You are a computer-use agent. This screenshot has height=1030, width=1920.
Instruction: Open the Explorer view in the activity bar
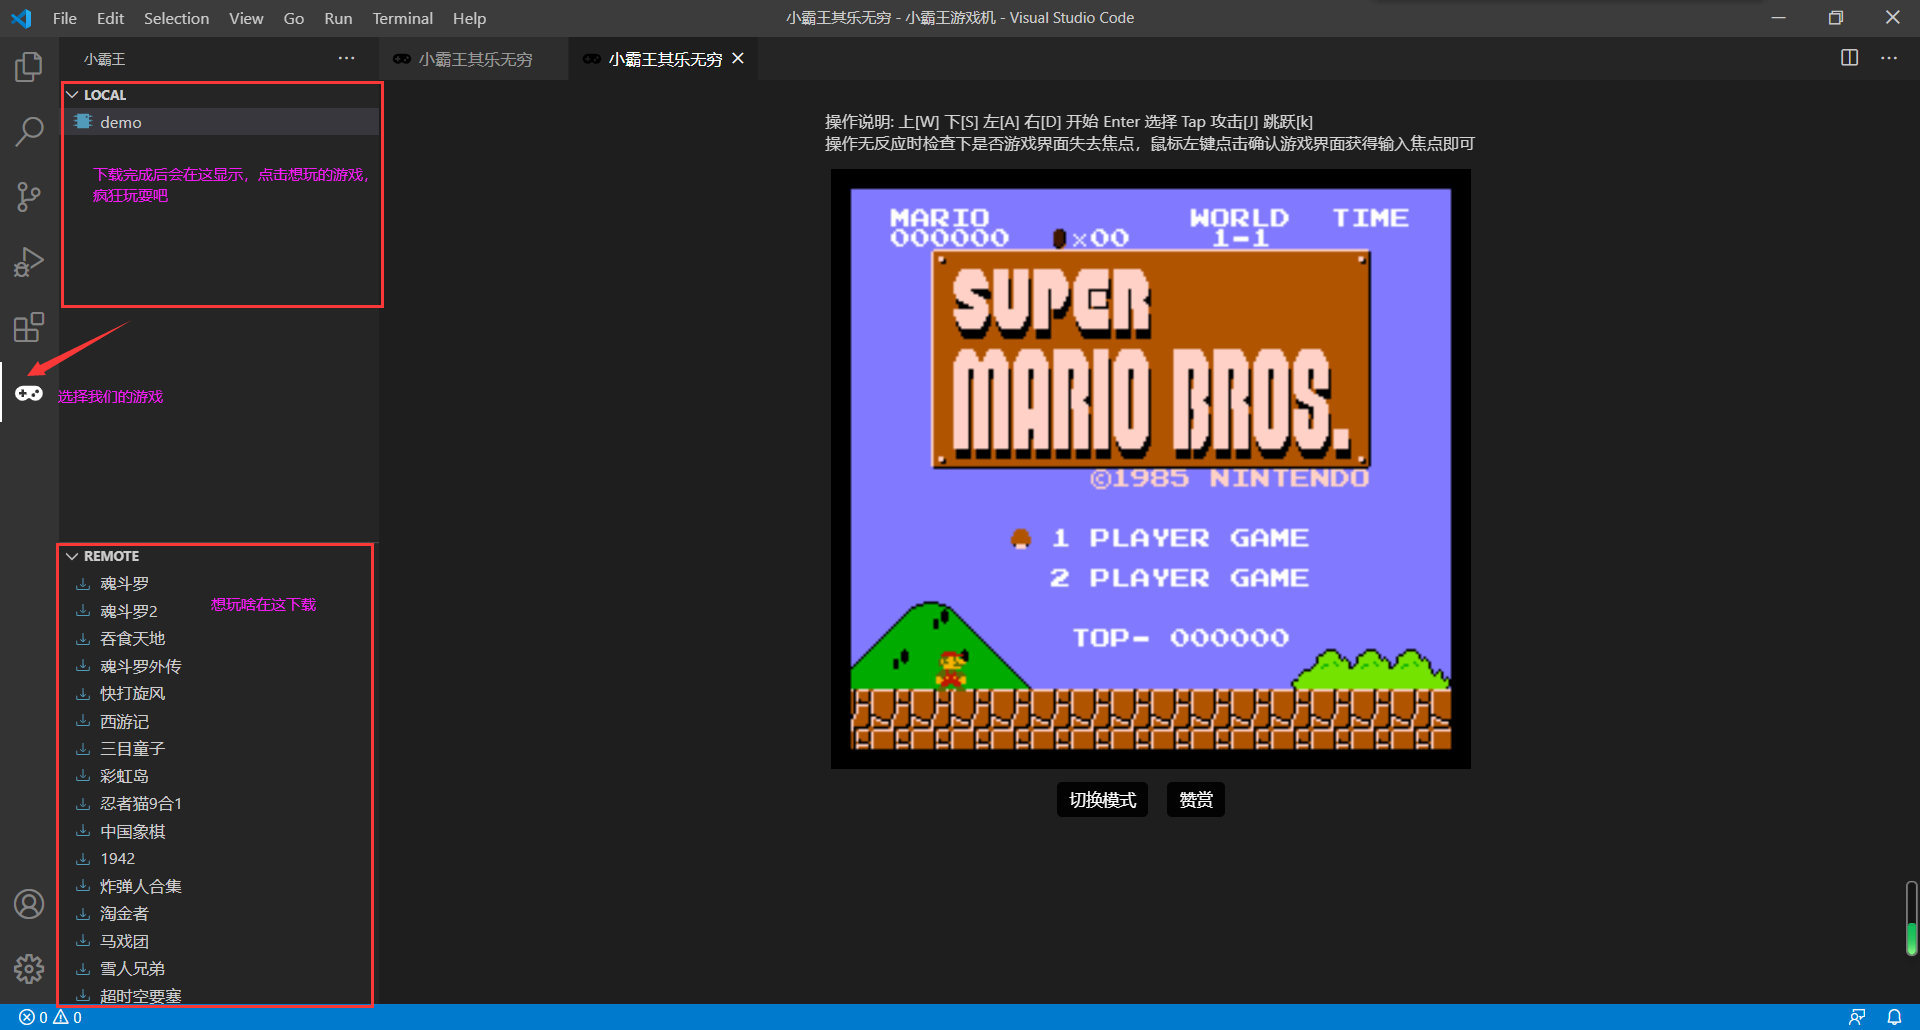[29, 67]
